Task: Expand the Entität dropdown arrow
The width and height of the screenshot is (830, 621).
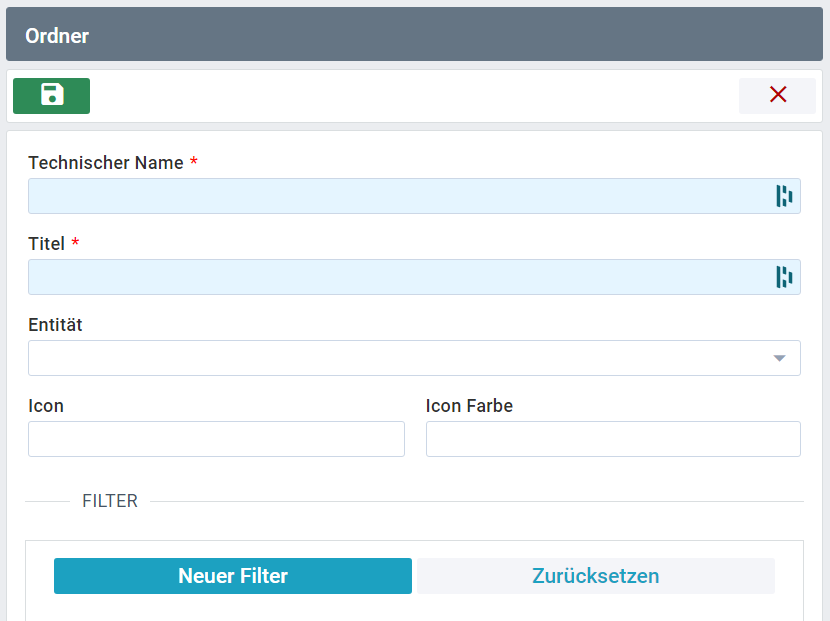Action: click(x=779, y=358)
